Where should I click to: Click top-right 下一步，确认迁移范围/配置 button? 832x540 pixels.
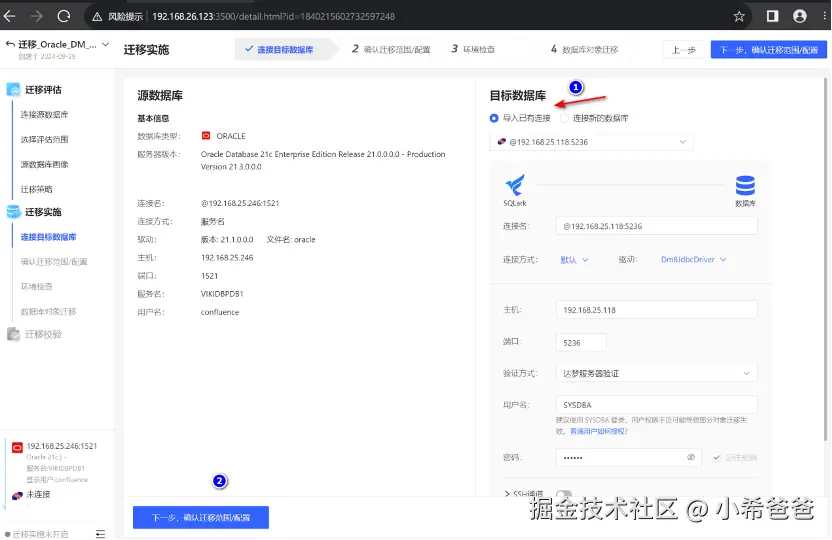pyautogui.click(x=769, y=50)
